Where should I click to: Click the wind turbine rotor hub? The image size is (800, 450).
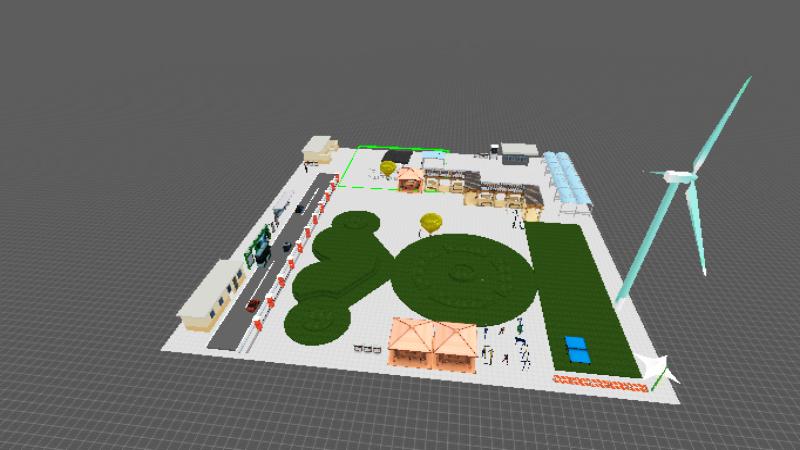(x=682, y=176)
